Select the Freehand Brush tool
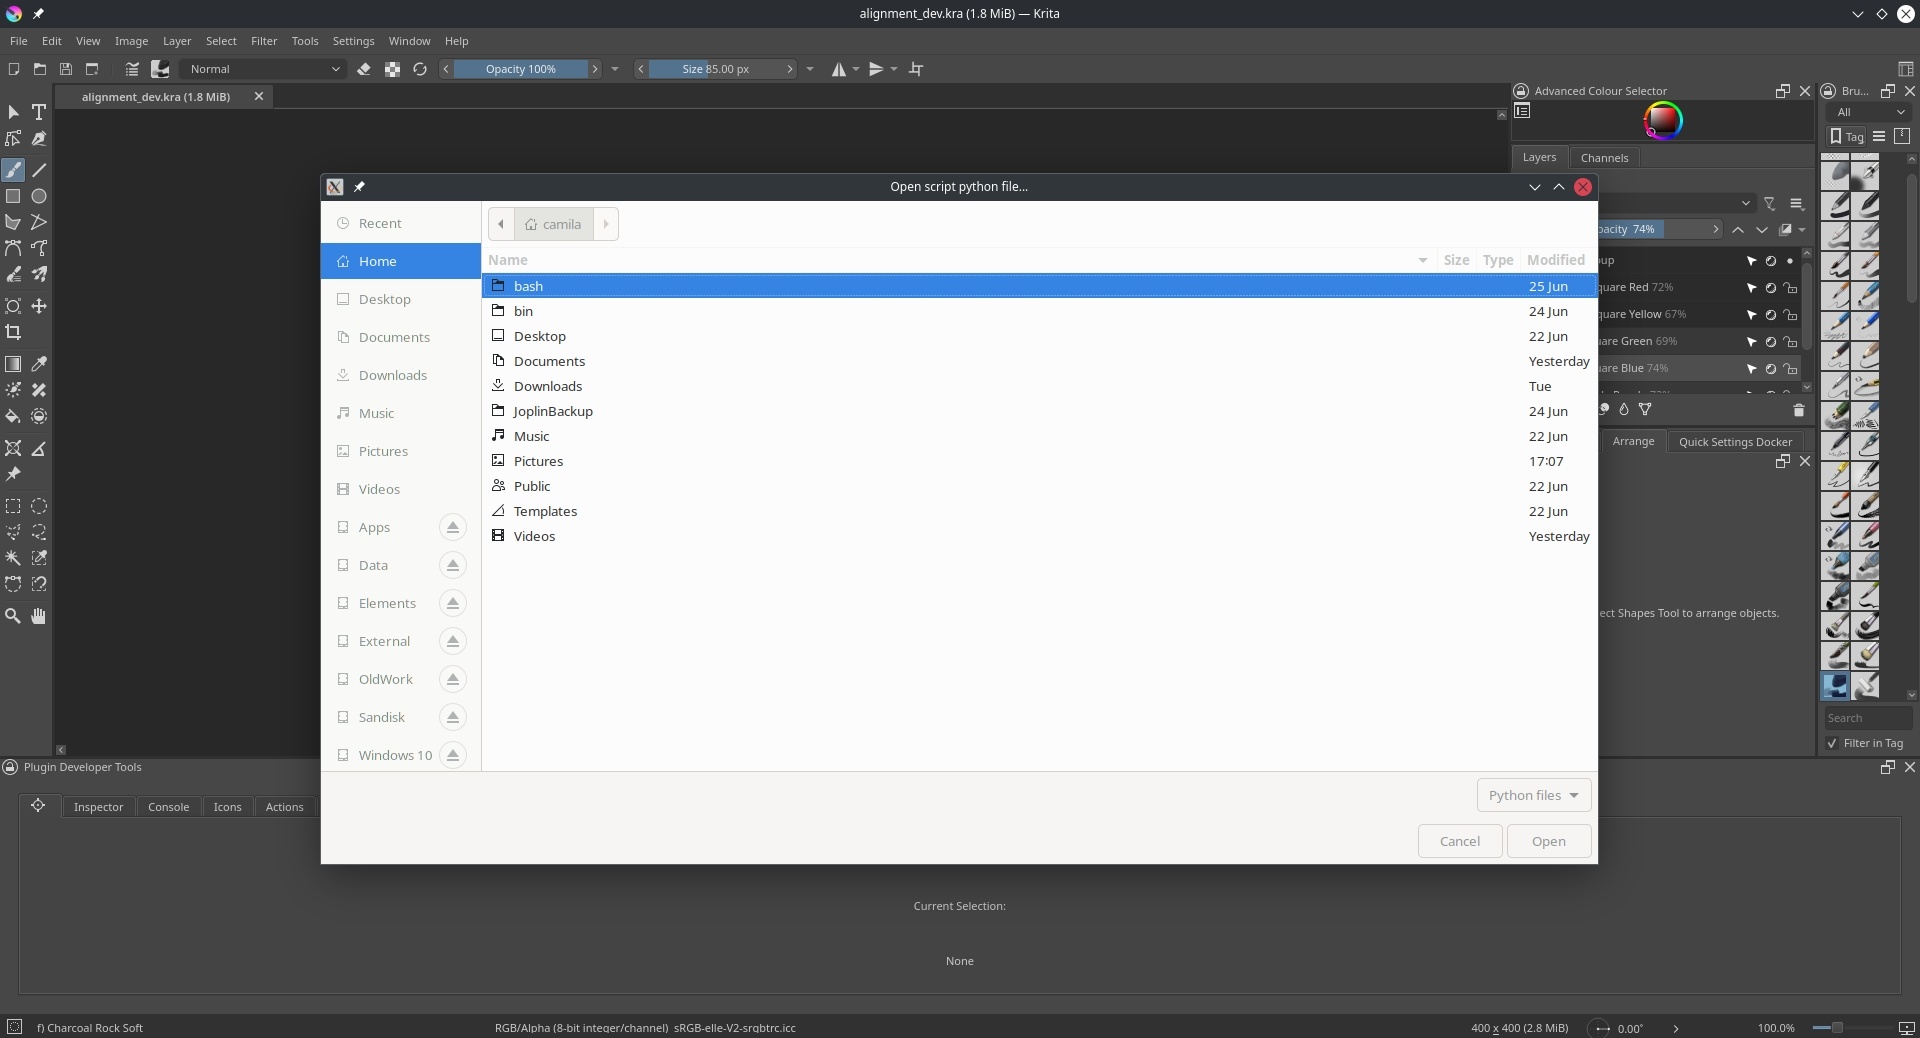1920x1038 pixels. [14, 171]
